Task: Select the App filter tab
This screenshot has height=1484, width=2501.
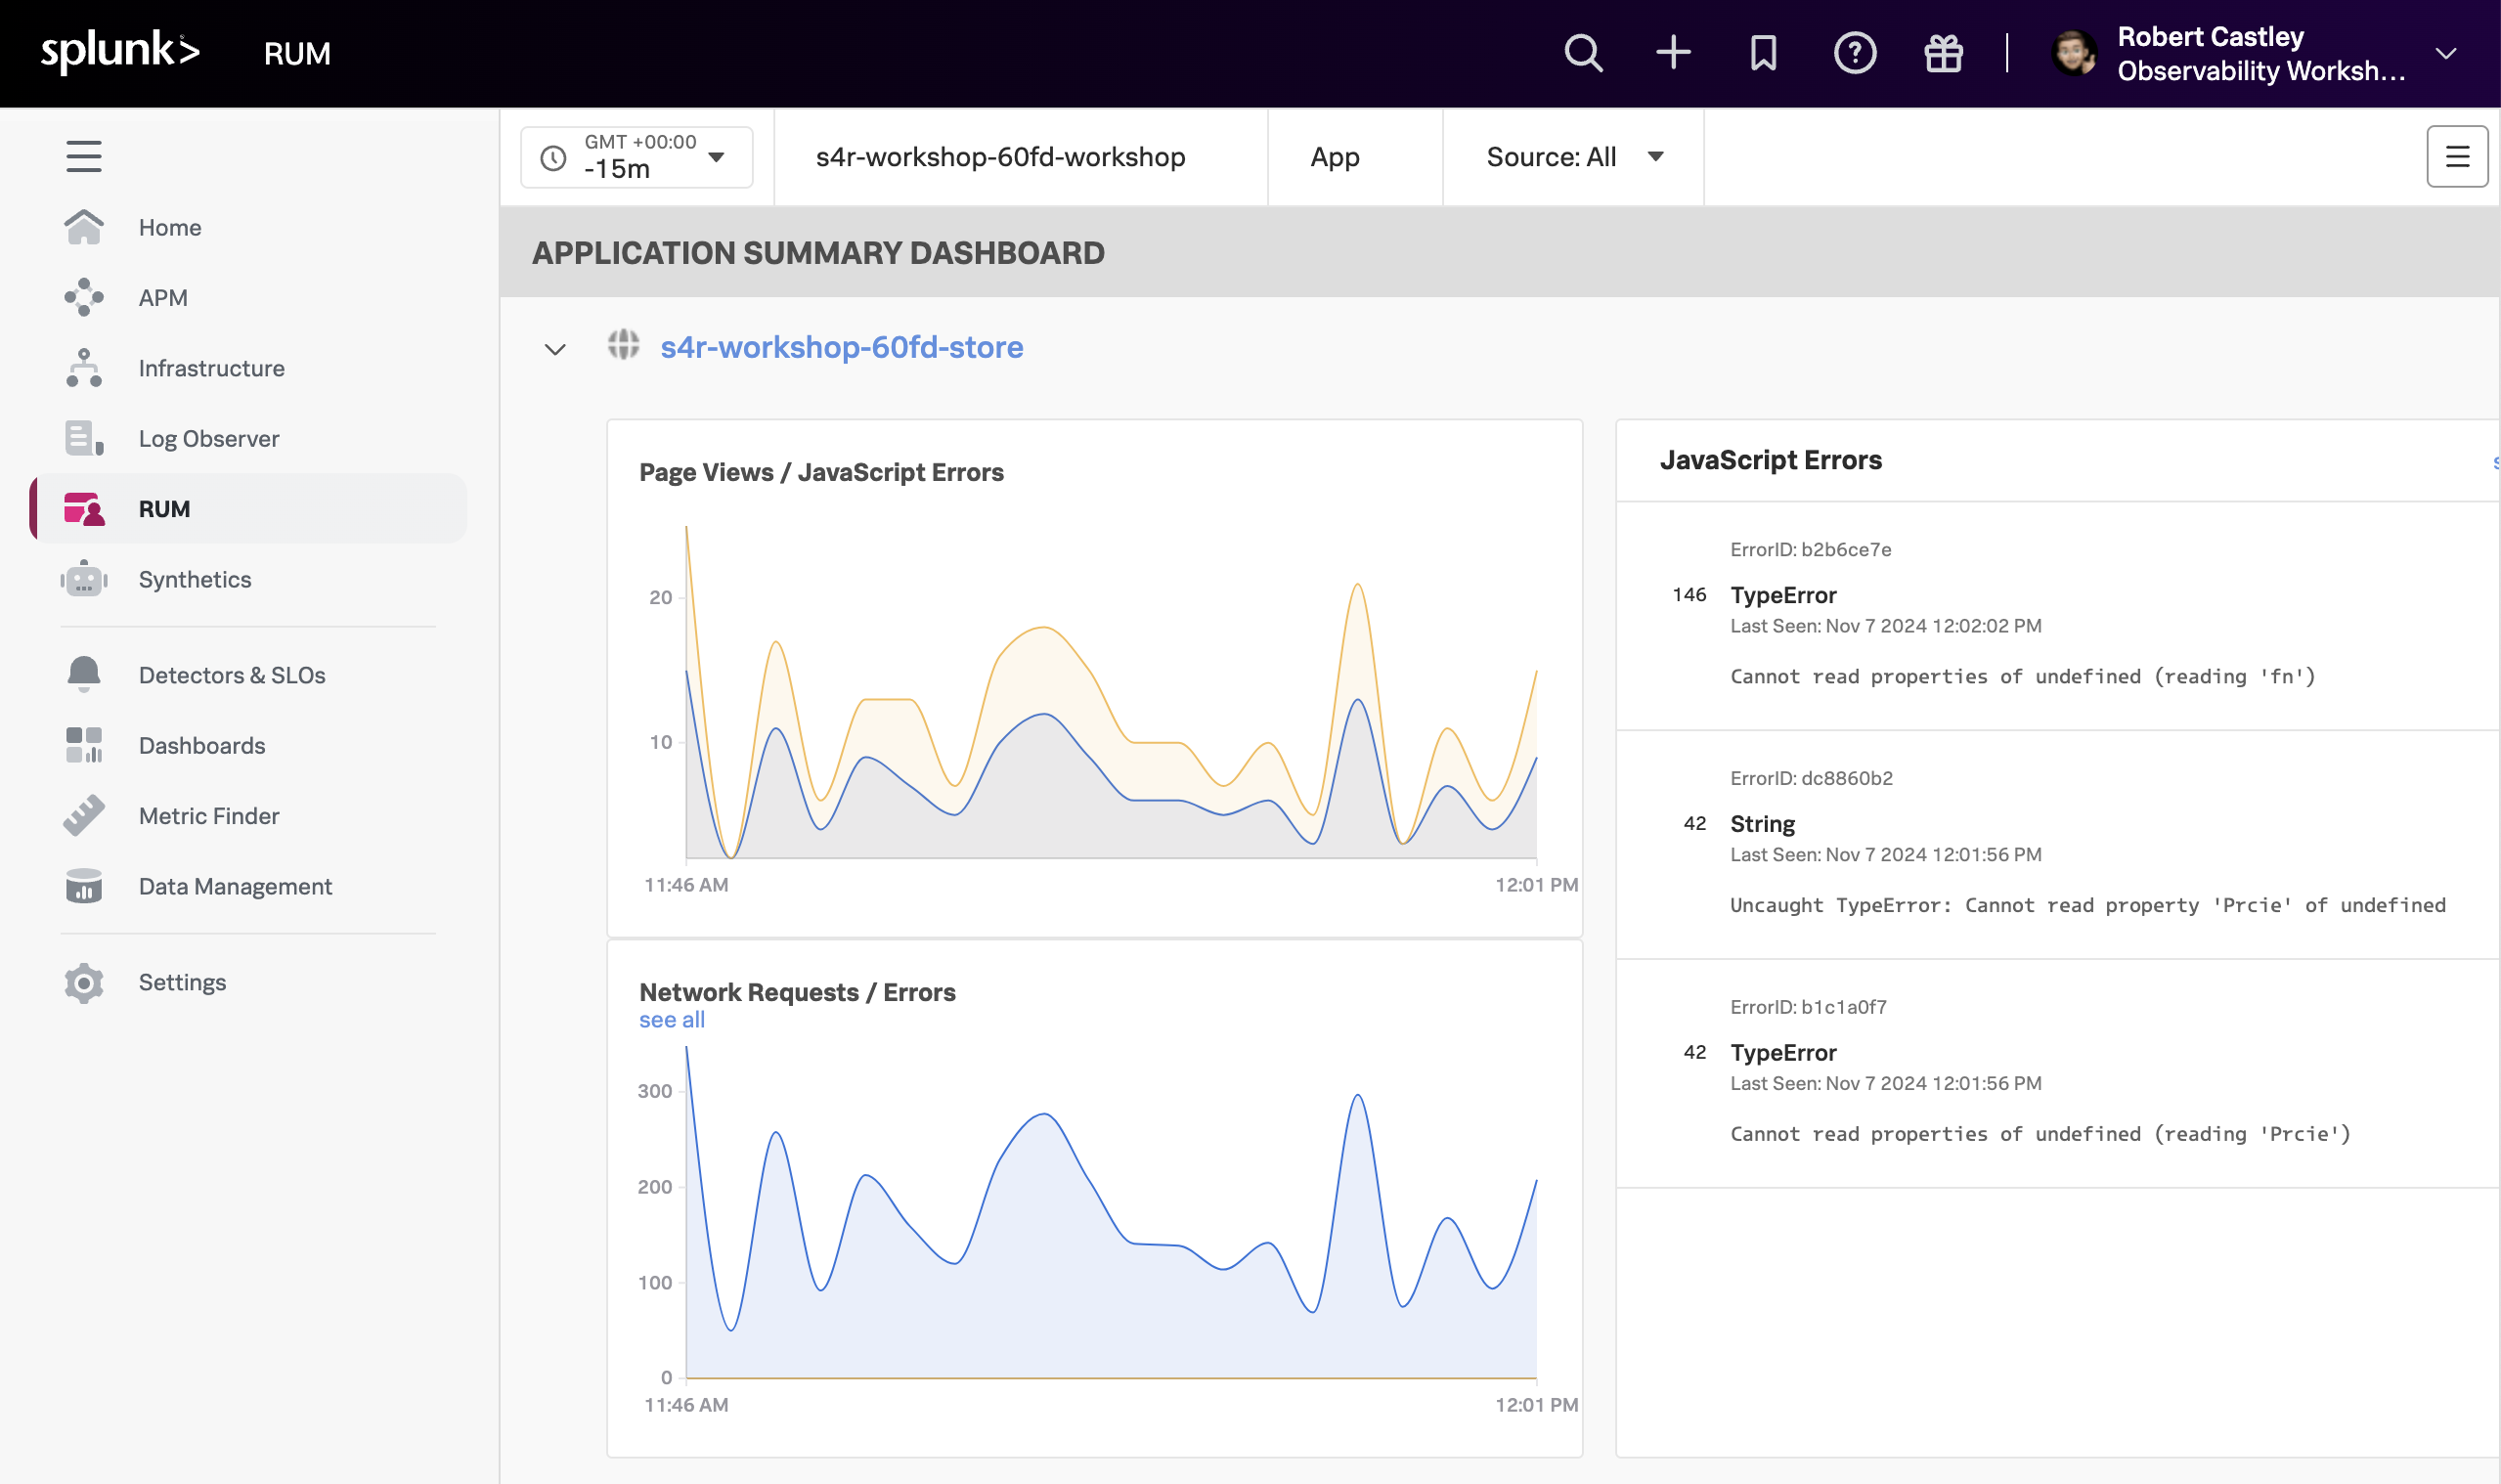Action: click(1335, 157)
